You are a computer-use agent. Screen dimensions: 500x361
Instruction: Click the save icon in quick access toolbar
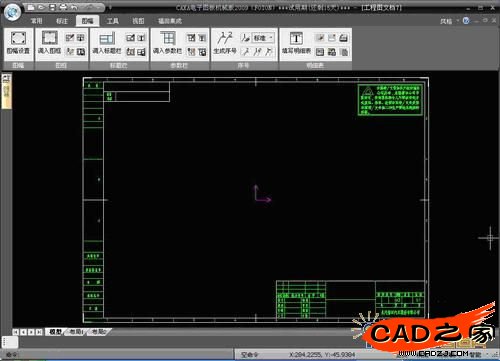point(52,7)
